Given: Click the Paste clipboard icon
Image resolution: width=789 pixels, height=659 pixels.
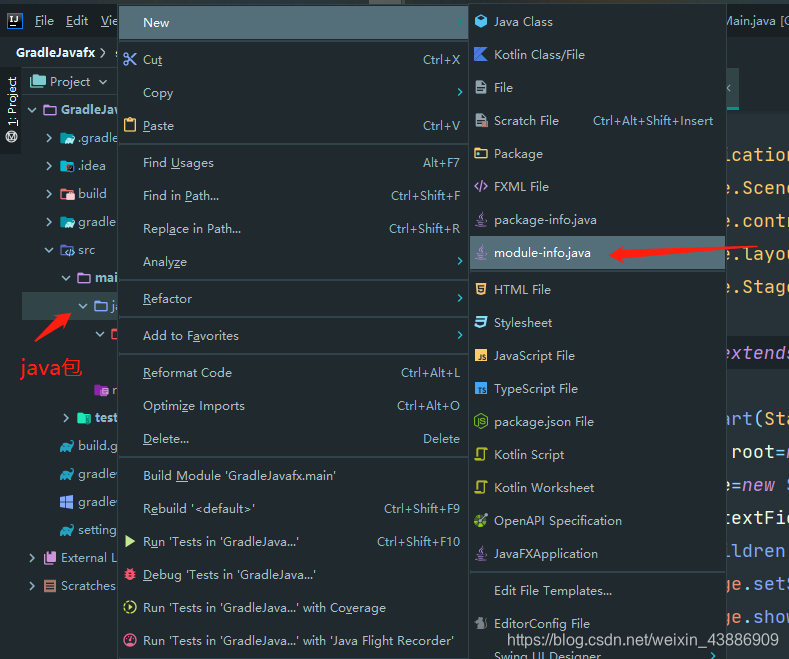Looking at the screenshot, I should pyautogui.click(x=130, y=124).
